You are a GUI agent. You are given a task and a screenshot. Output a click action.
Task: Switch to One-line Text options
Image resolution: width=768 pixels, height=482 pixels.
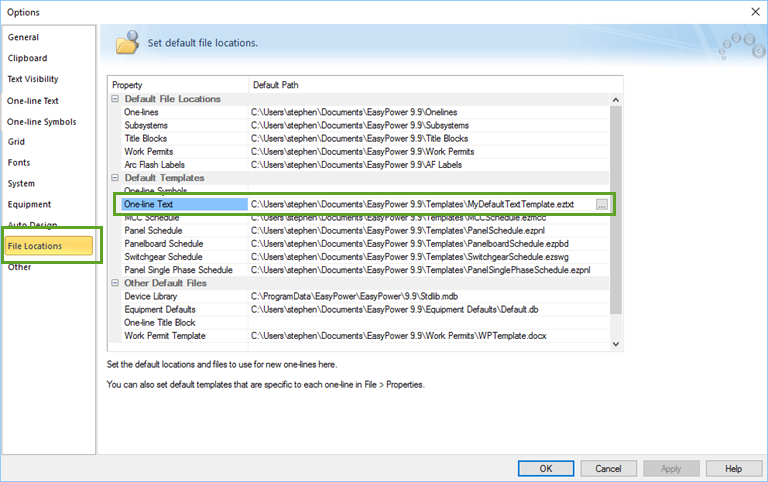[33, 101]
